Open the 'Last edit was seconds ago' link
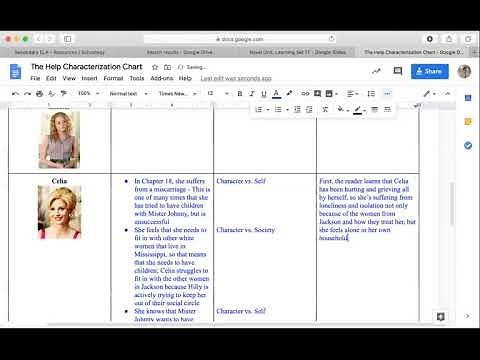This screenshot has width=480, height=360. click(236, 78)
